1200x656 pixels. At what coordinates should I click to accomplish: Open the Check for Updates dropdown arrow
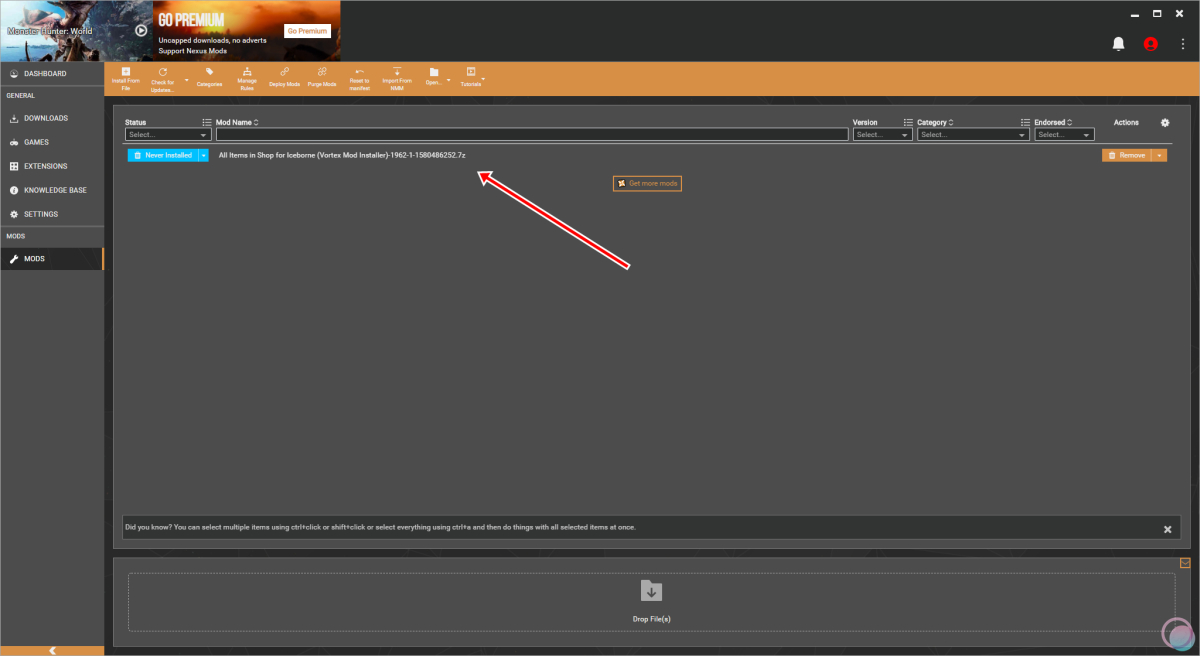[x=186, y=79]
